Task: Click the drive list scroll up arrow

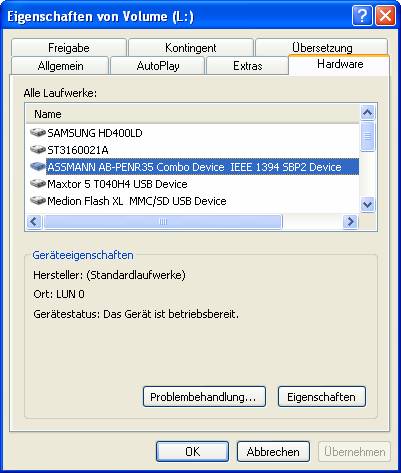Action: pyautogui.click(x=367, y=113)
